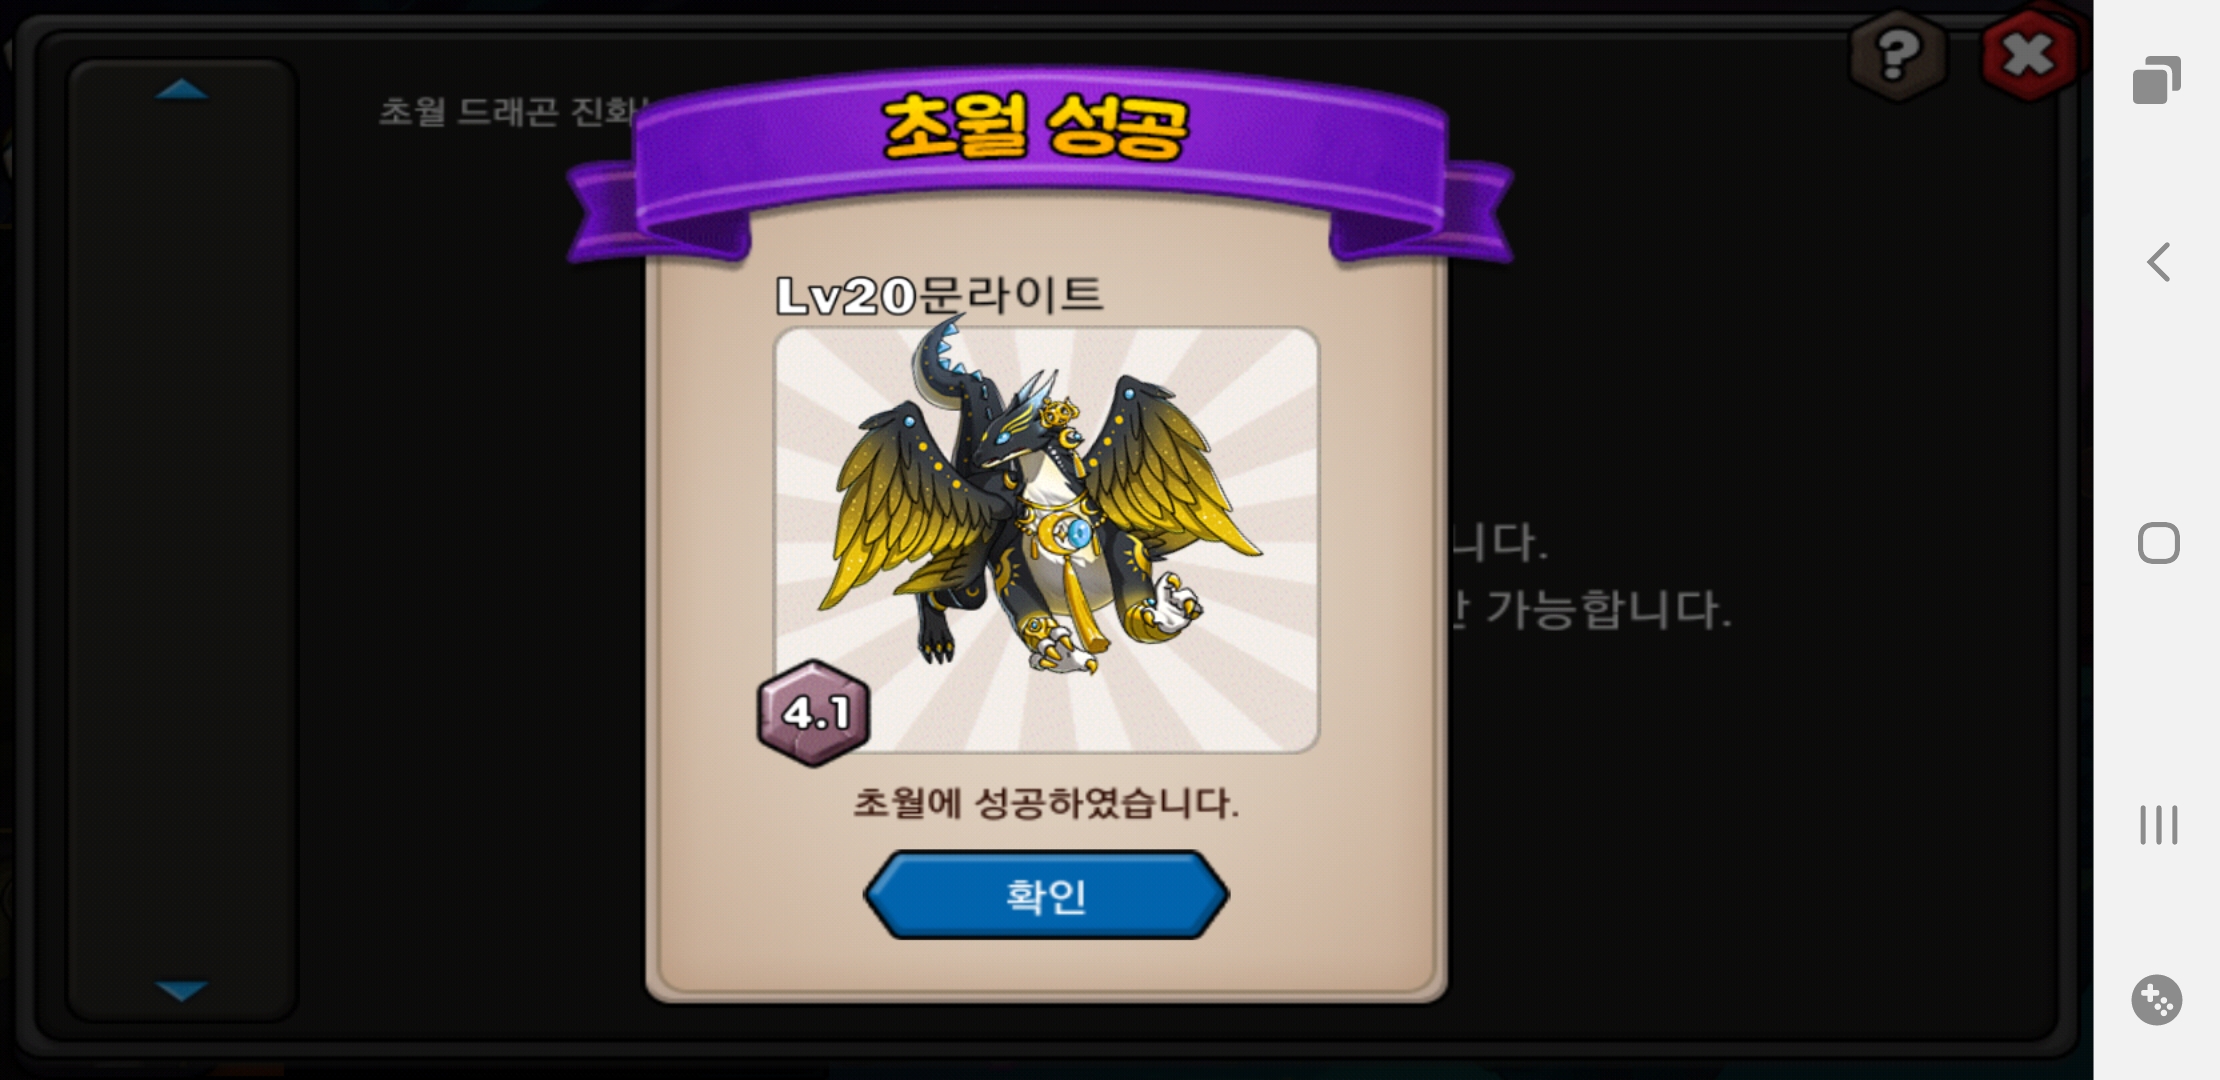Select the Moonlight dragon portrait image
Image resolution: width=2220 pixels, height=1080 pixels.
(x=1047, y=540)
